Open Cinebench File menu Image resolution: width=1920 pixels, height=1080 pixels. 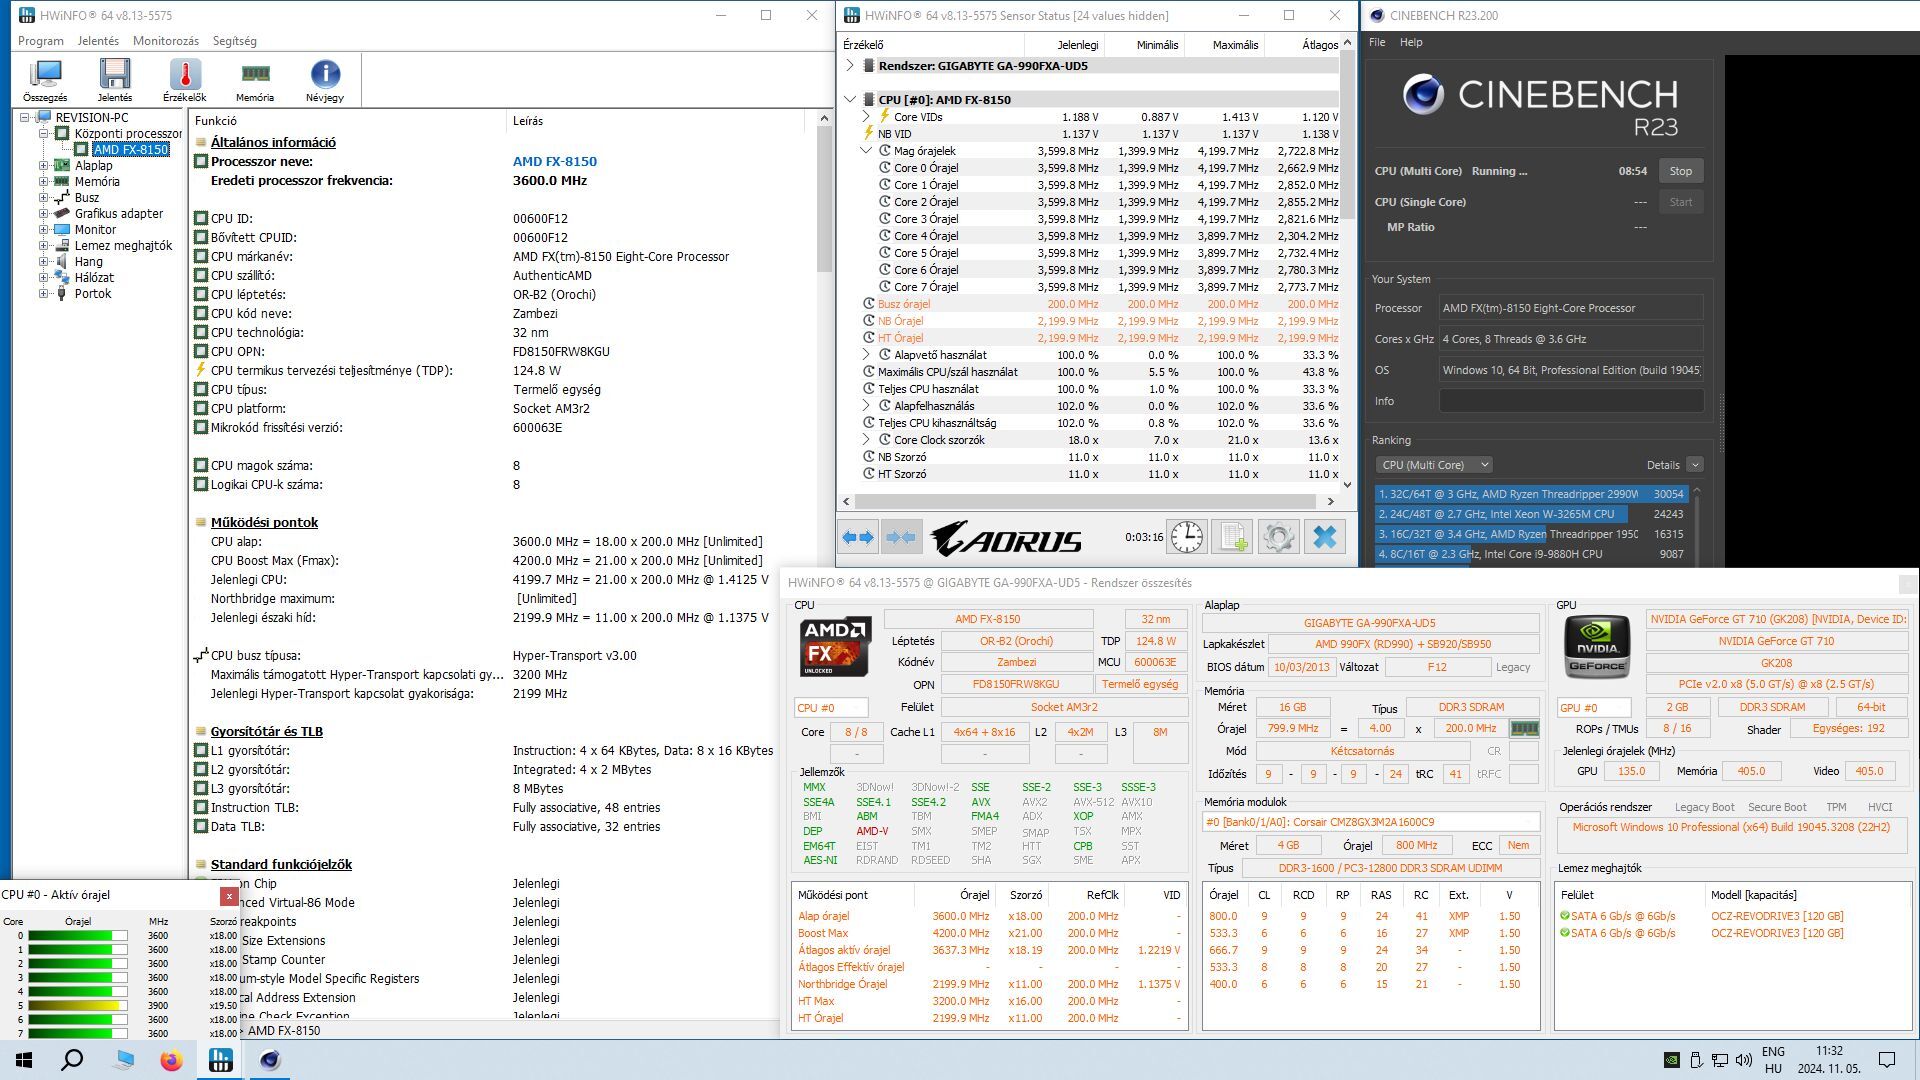[x=1377, y=42]
